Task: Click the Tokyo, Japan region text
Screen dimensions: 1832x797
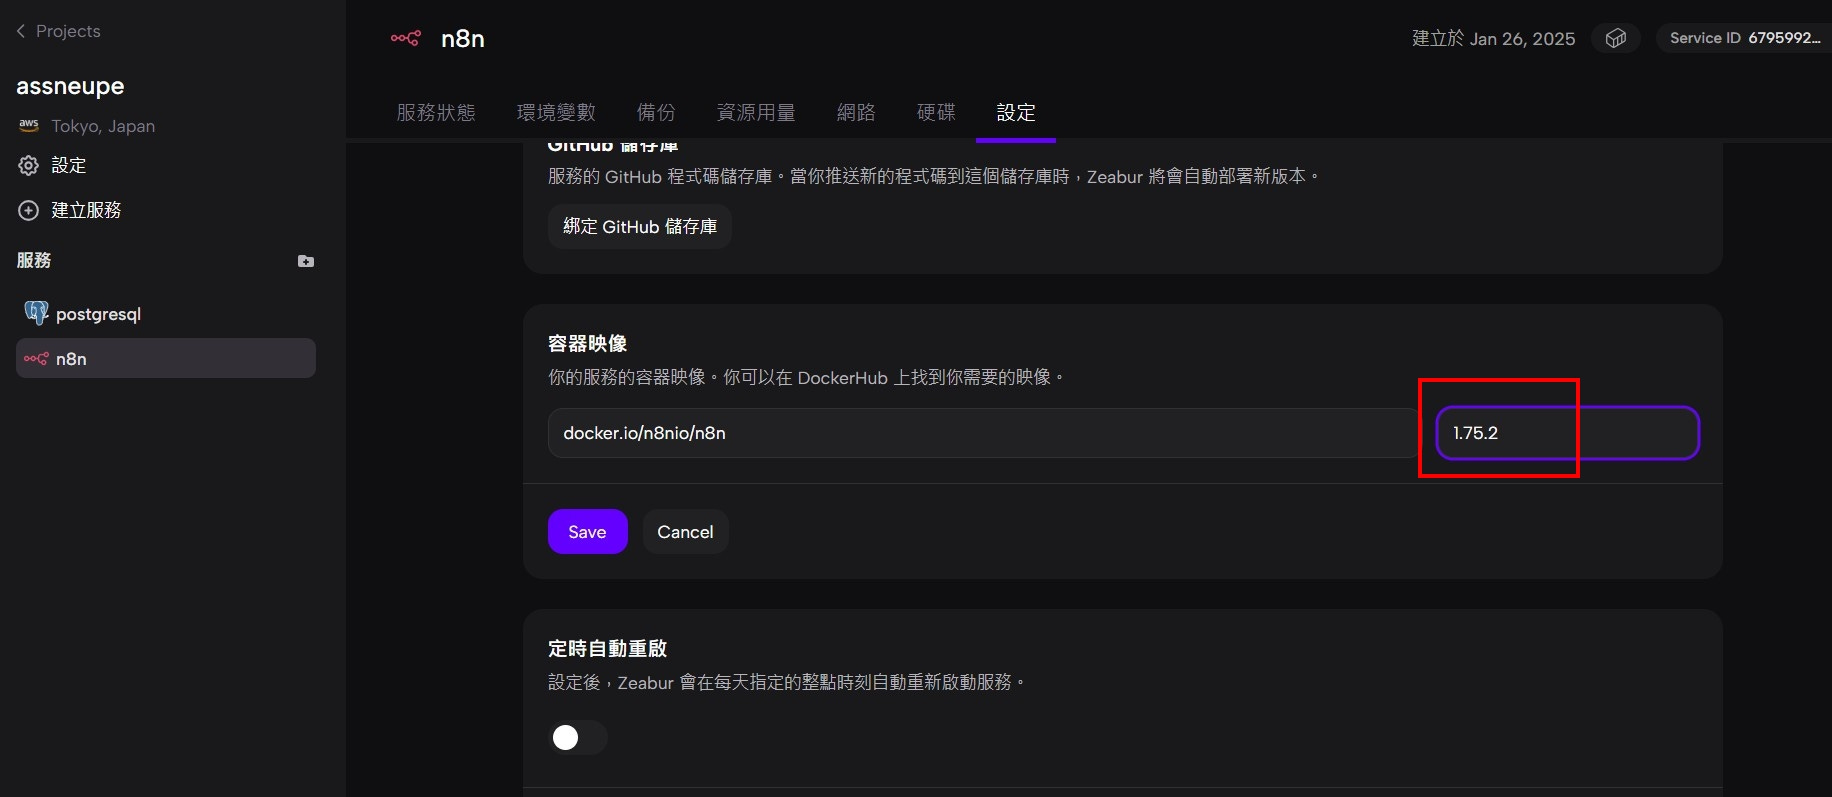Action: click(103, 126)
